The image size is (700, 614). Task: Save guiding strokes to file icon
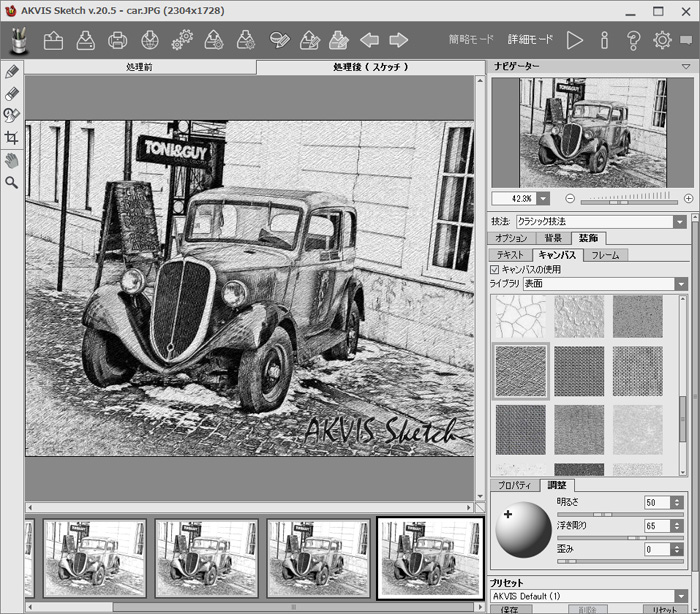339,40
